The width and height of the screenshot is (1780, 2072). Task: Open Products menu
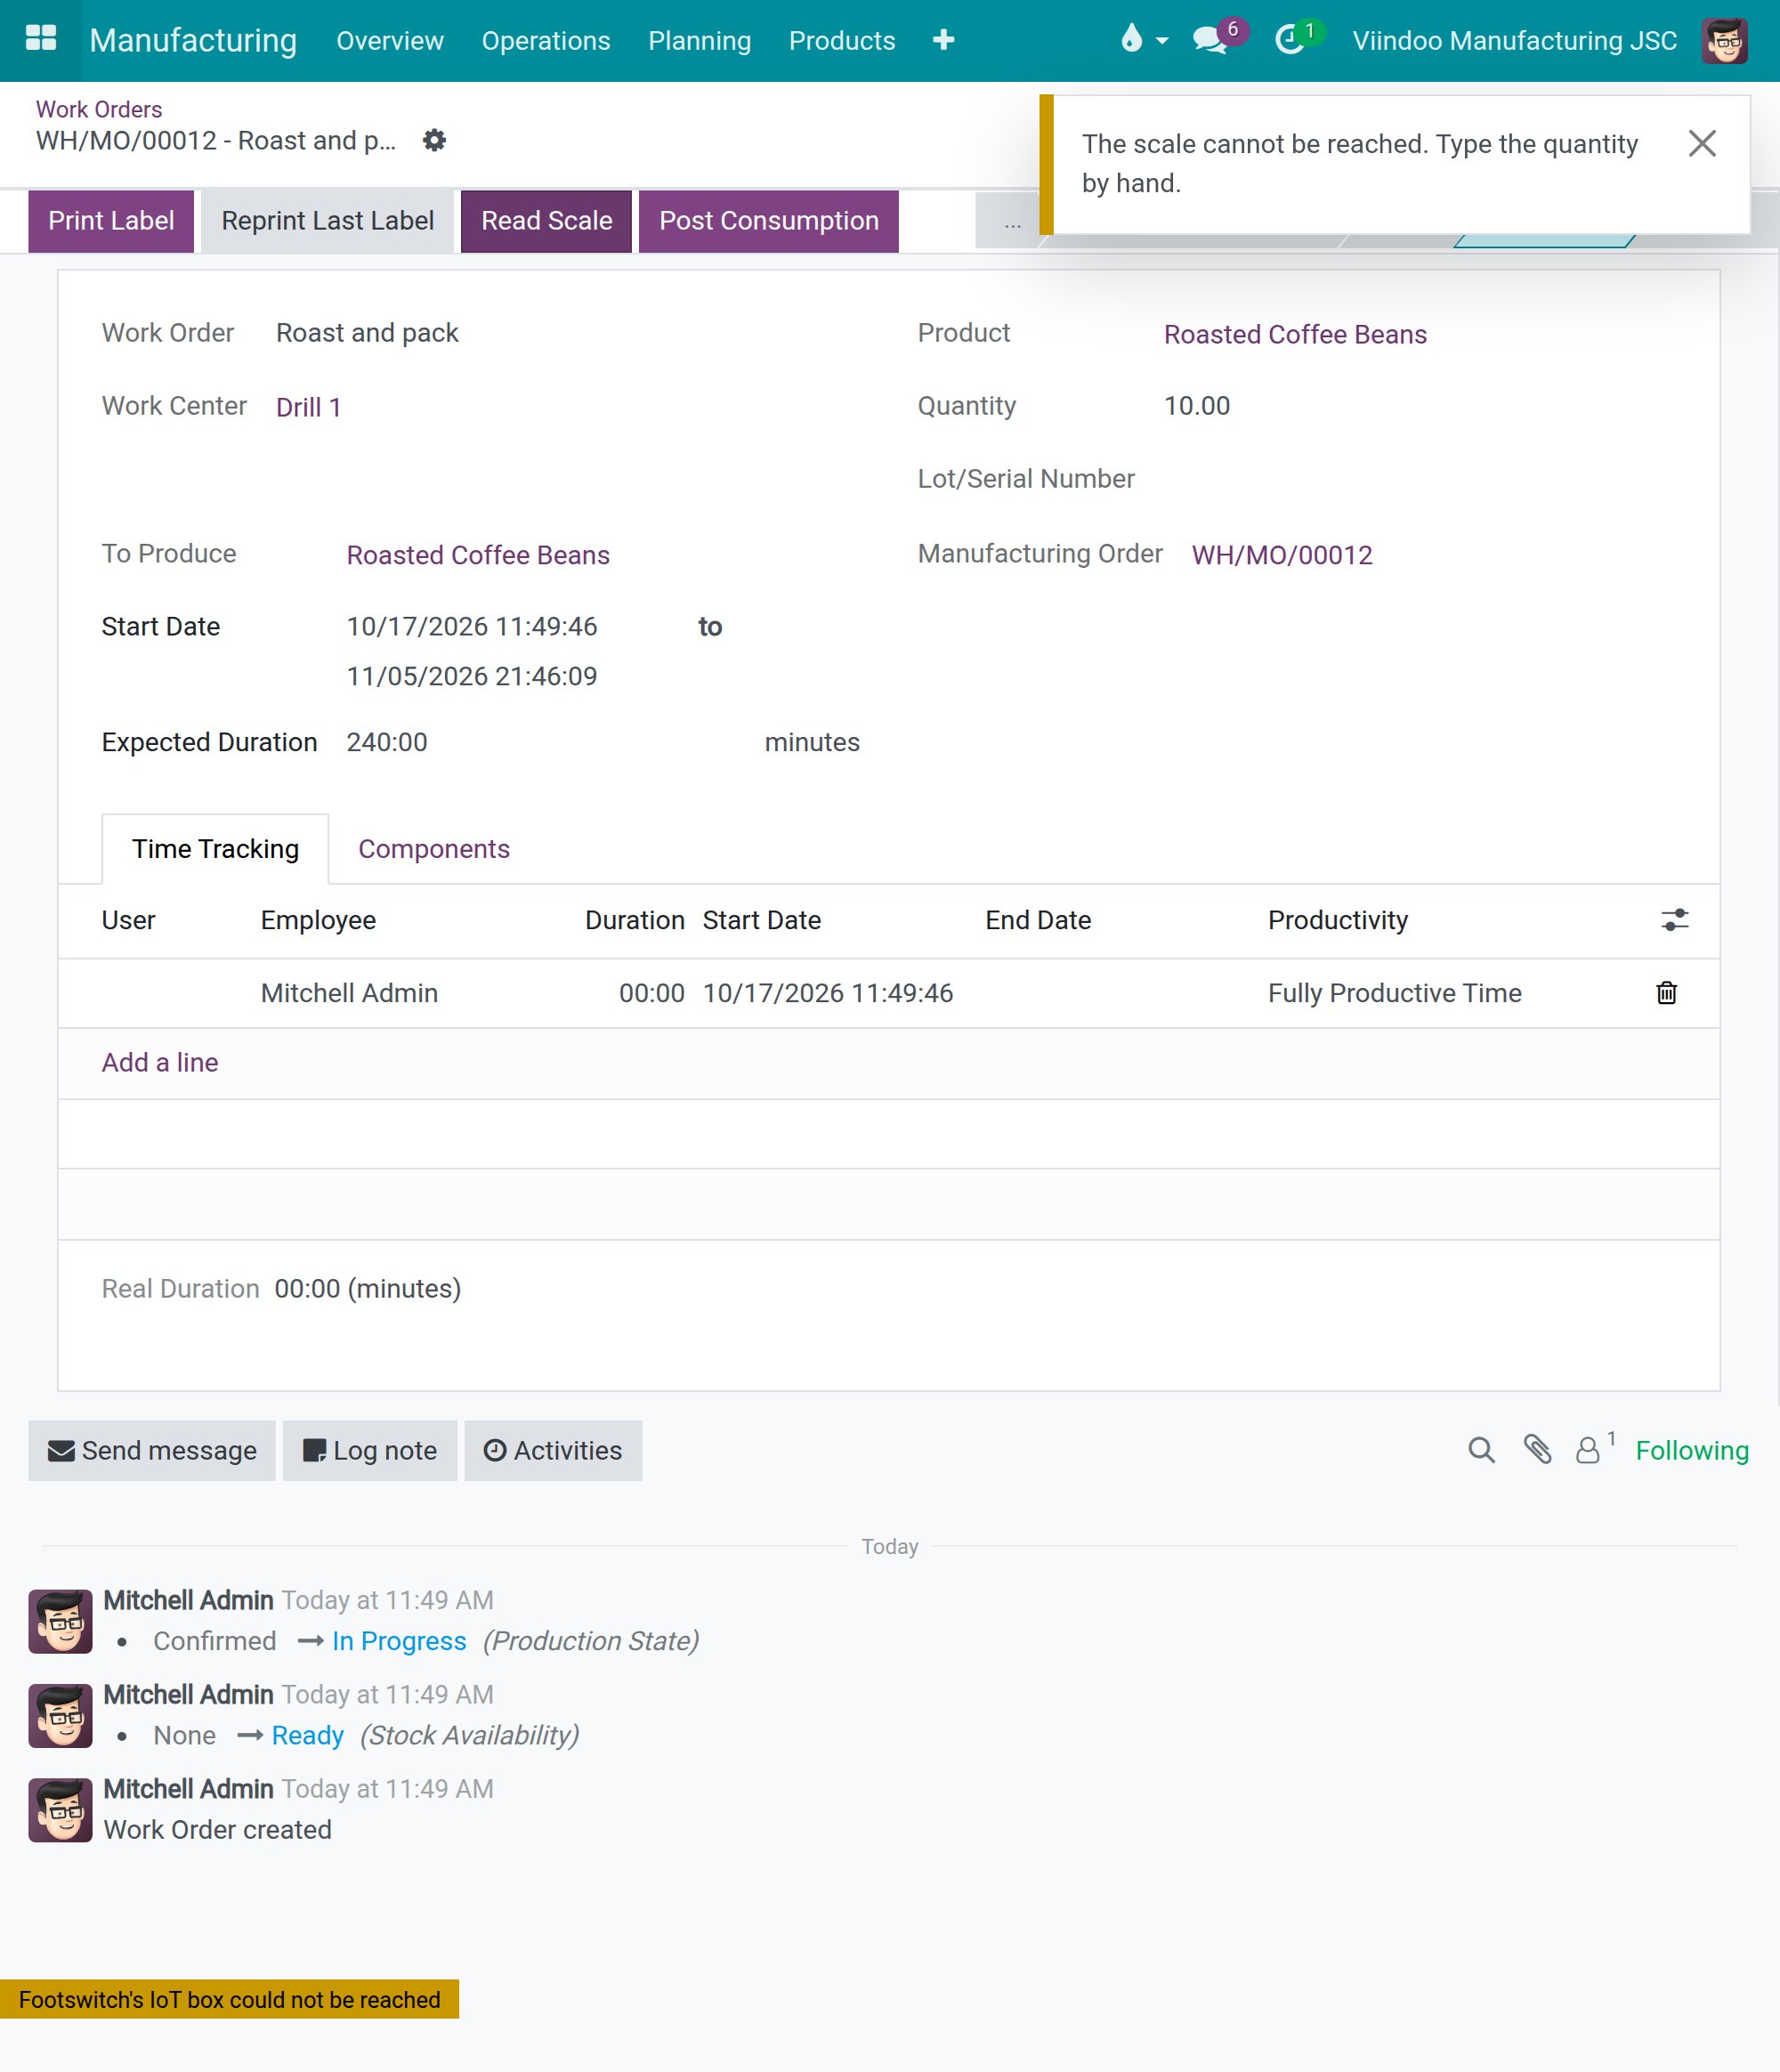click(x=841, y=41)
